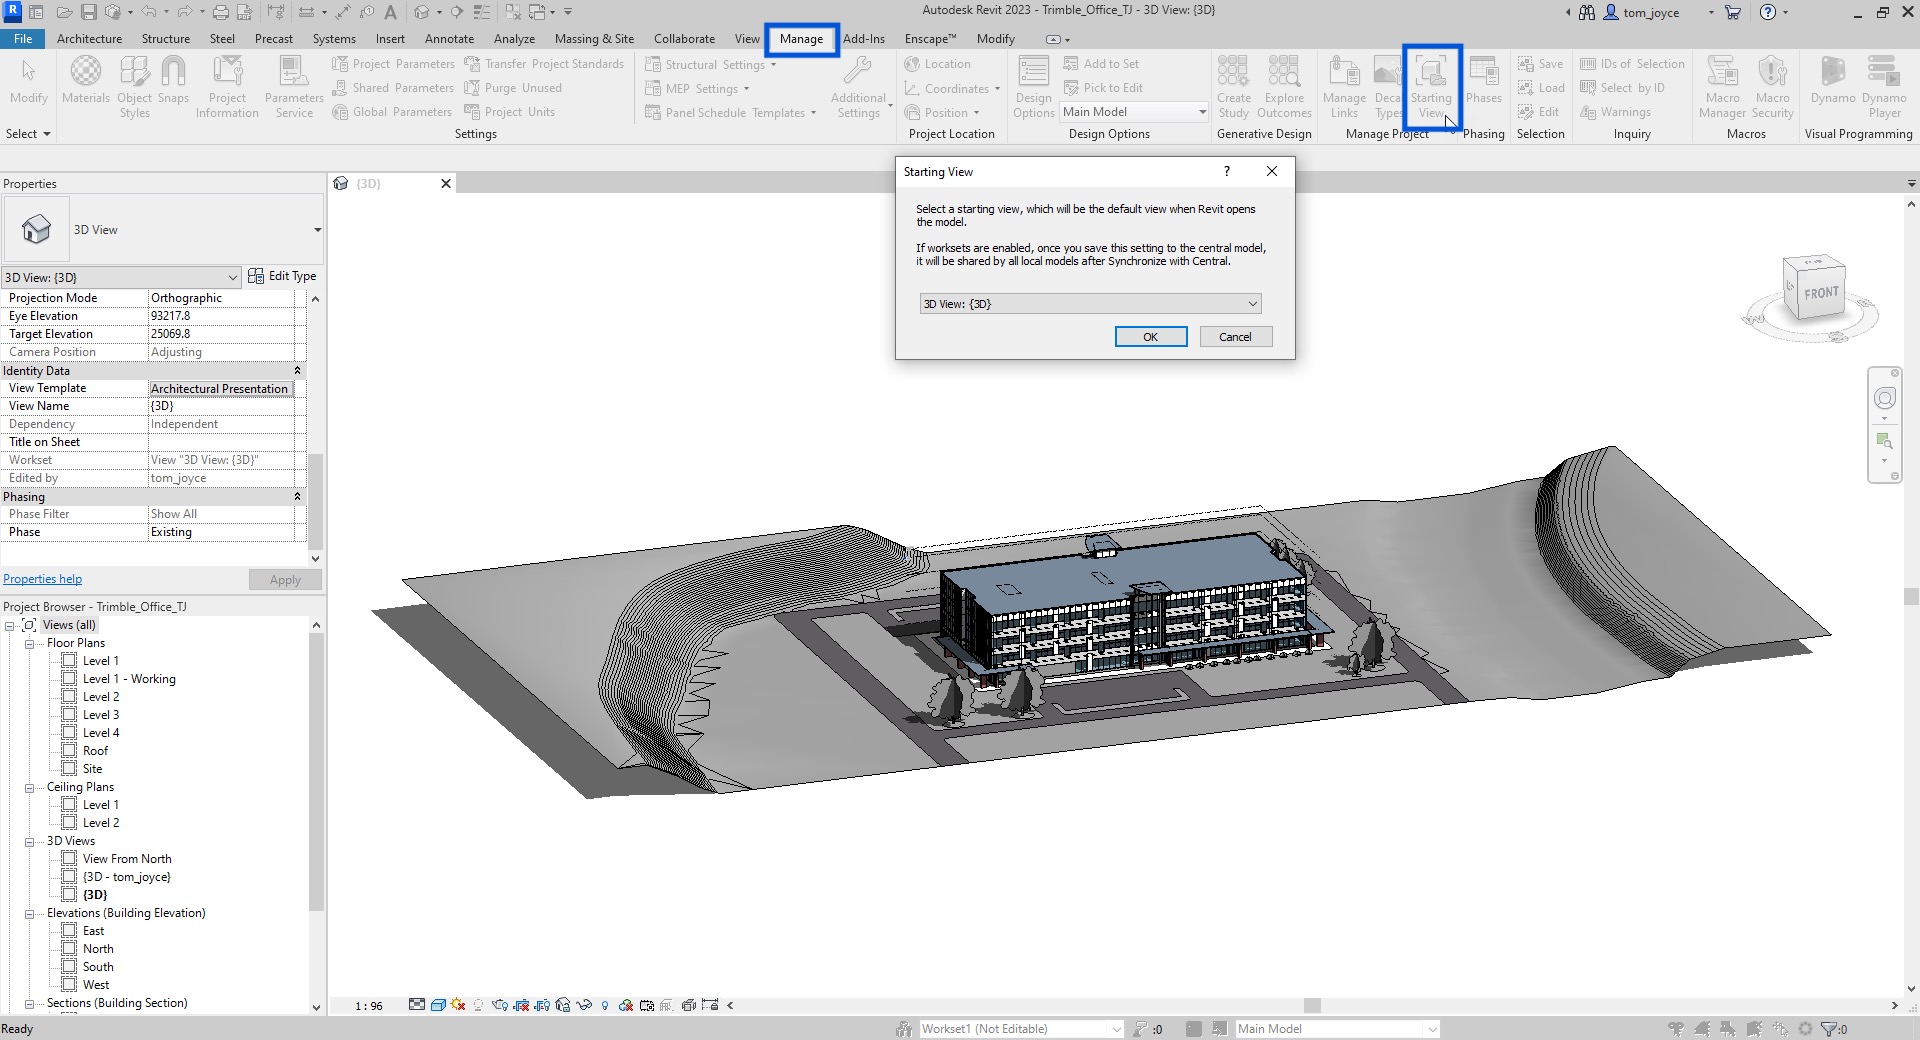Screen dimensions: 1920x1040
Task: Select the Starting View tool in Manage Project panel
Action: point(1432,87)
